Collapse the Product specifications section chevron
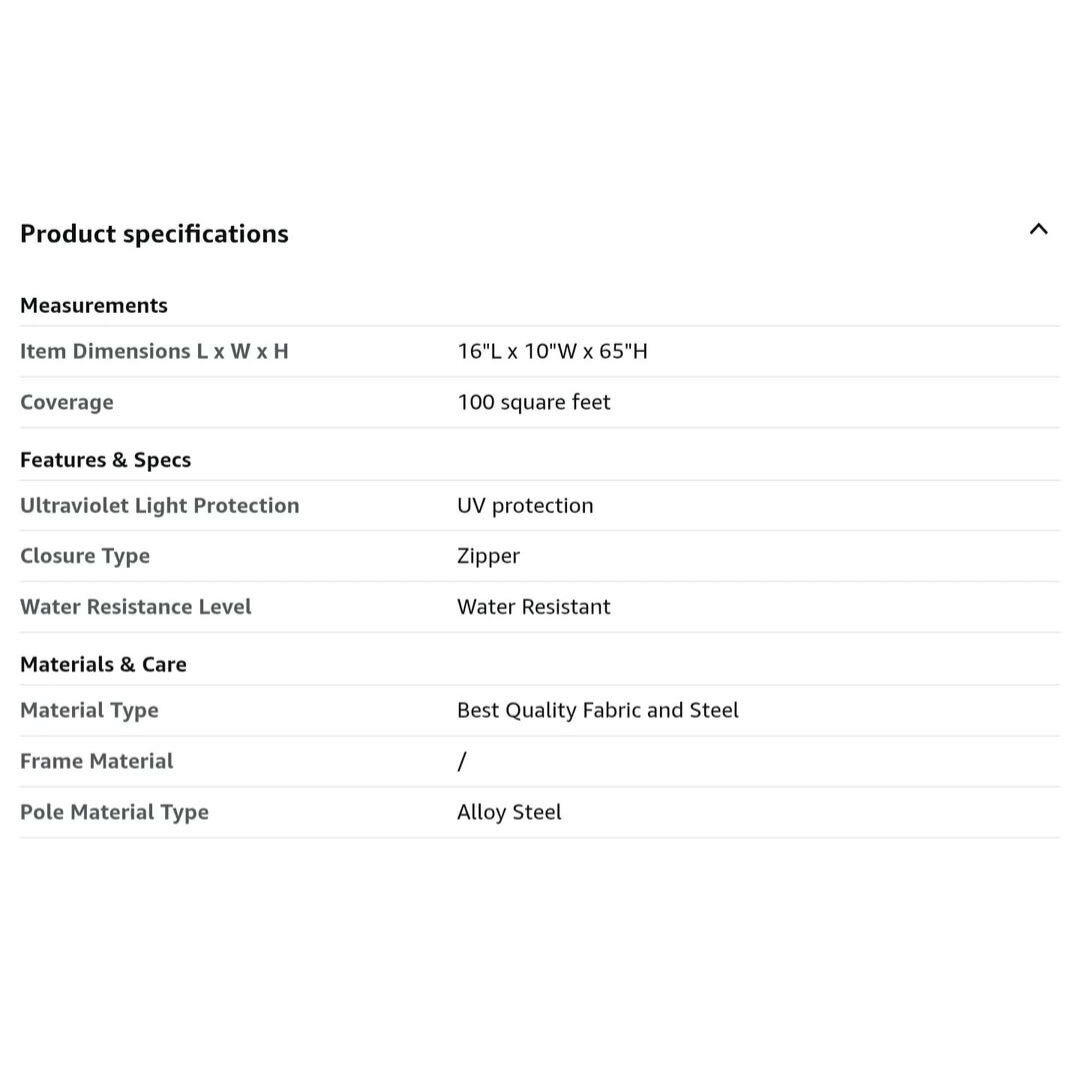Viewport: 1080px width, 1066px height. (x=1038, y=230)
